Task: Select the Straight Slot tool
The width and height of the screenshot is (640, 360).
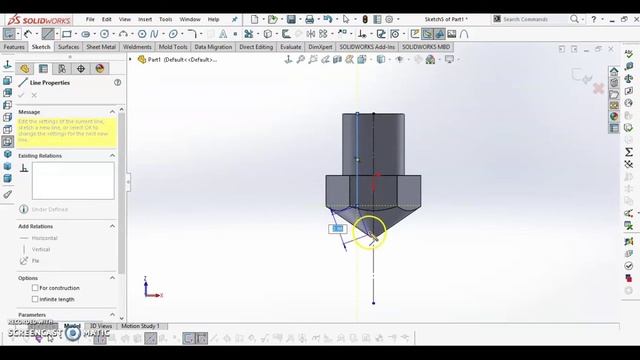Action: [85, 34]
